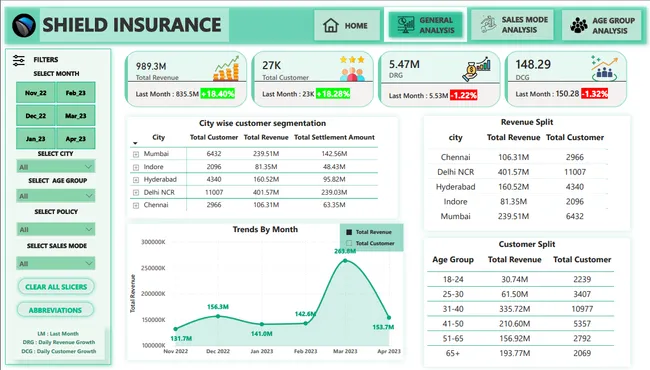Click the Feb 2023 data point 142.6M
Viewport: 650px width, 370px height.
tap(306, 323)
